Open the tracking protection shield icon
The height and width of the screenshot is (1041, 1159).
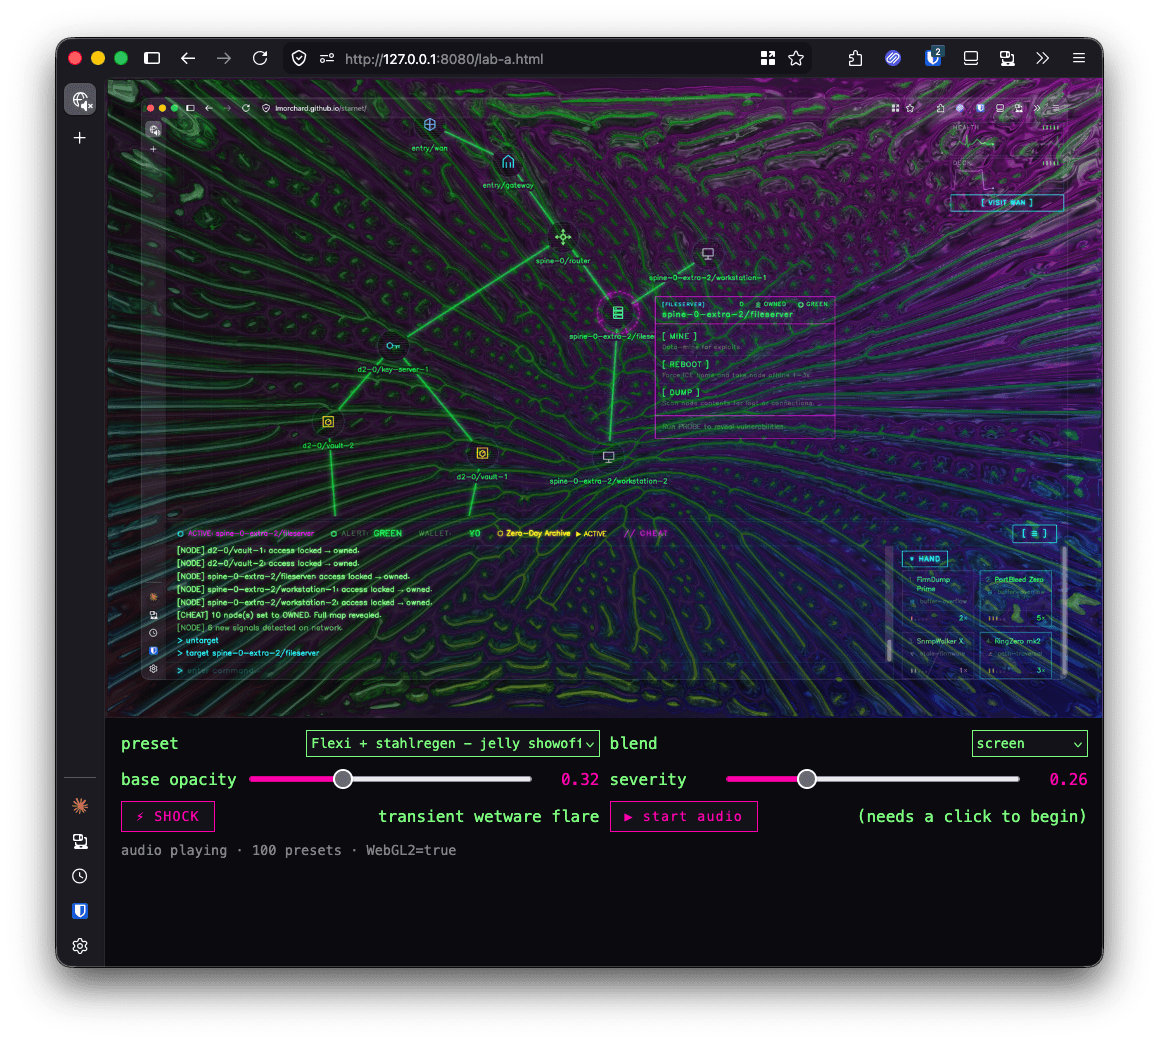coord(299,58)
